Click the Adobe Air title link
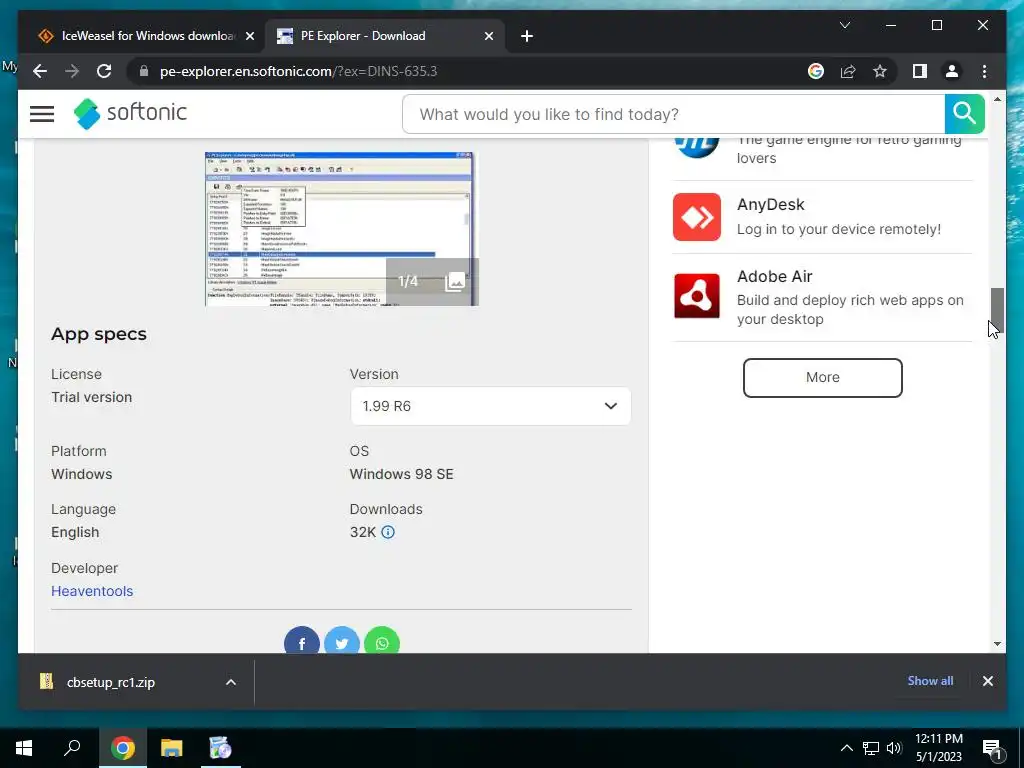 775,276
